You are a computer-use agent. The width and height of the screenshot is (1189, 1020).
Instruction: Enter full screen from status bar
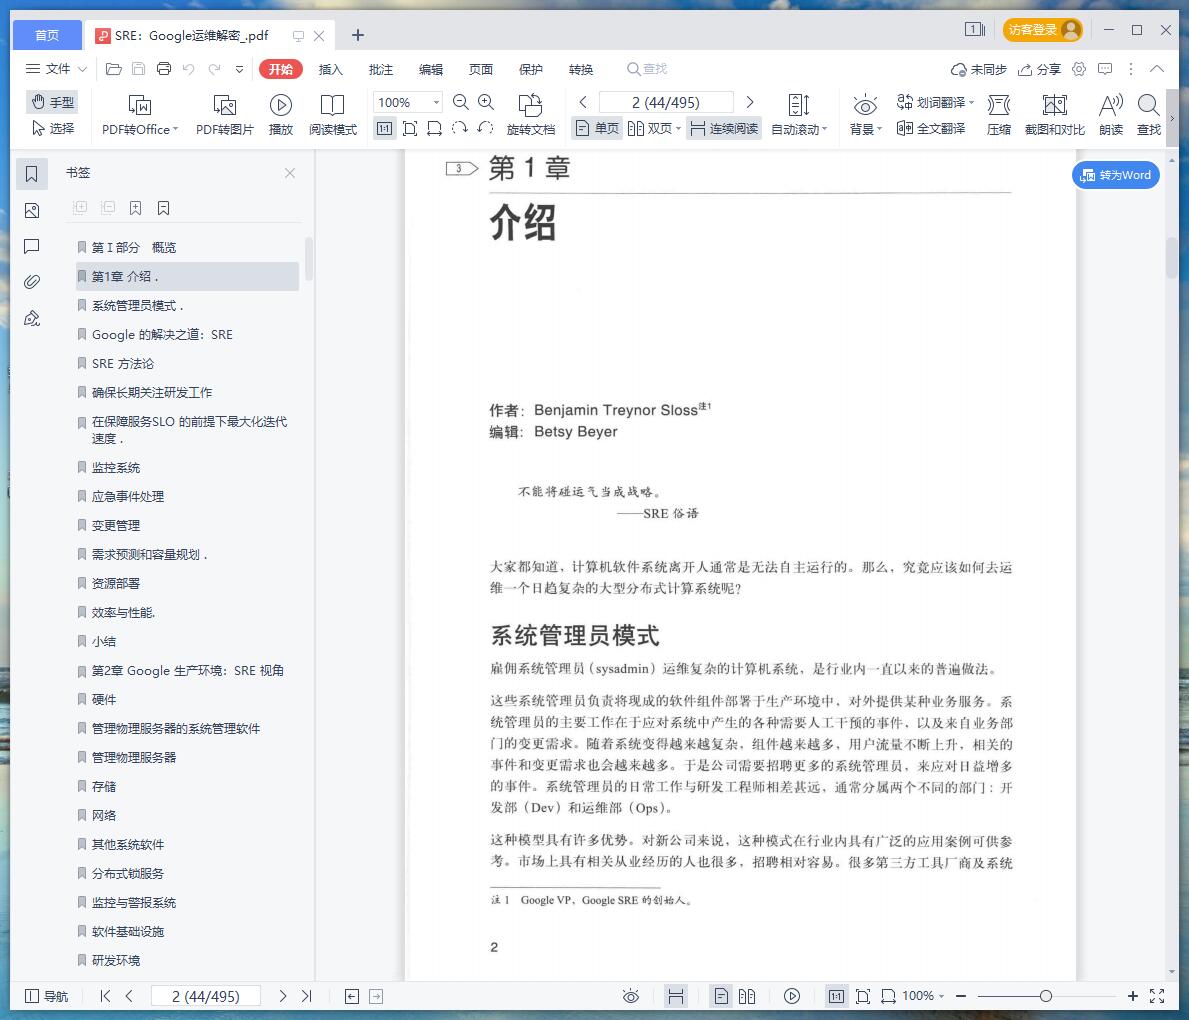pos(1157,996)
